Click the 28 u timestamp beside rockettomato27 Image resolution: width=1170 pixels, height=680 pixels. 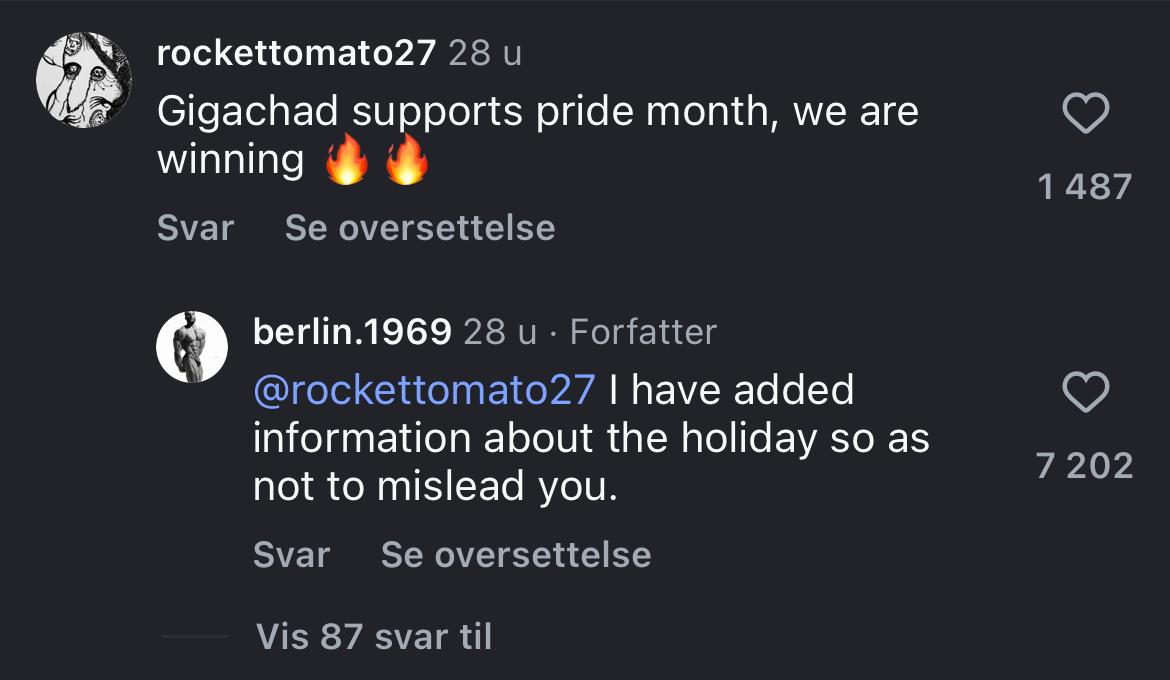(485, 53)
